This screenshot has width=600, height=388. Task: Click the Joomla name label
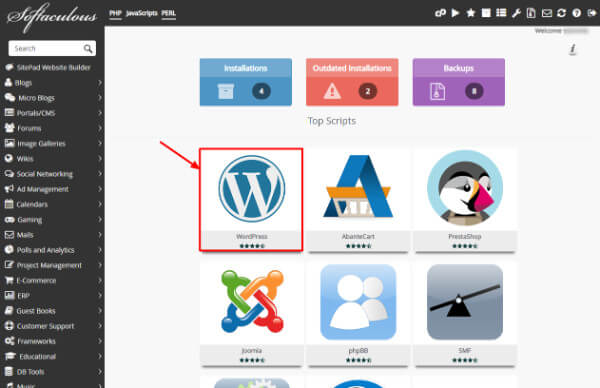(x=252, y=351)
